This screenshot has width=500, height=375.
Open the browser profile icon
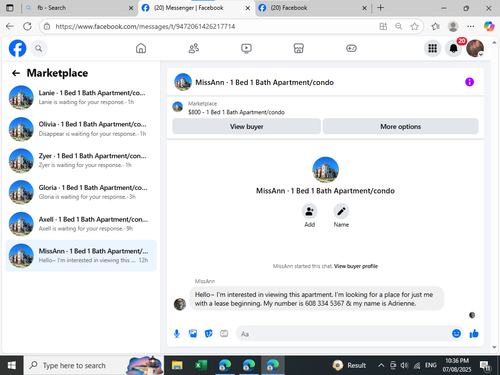coord(453,26)
